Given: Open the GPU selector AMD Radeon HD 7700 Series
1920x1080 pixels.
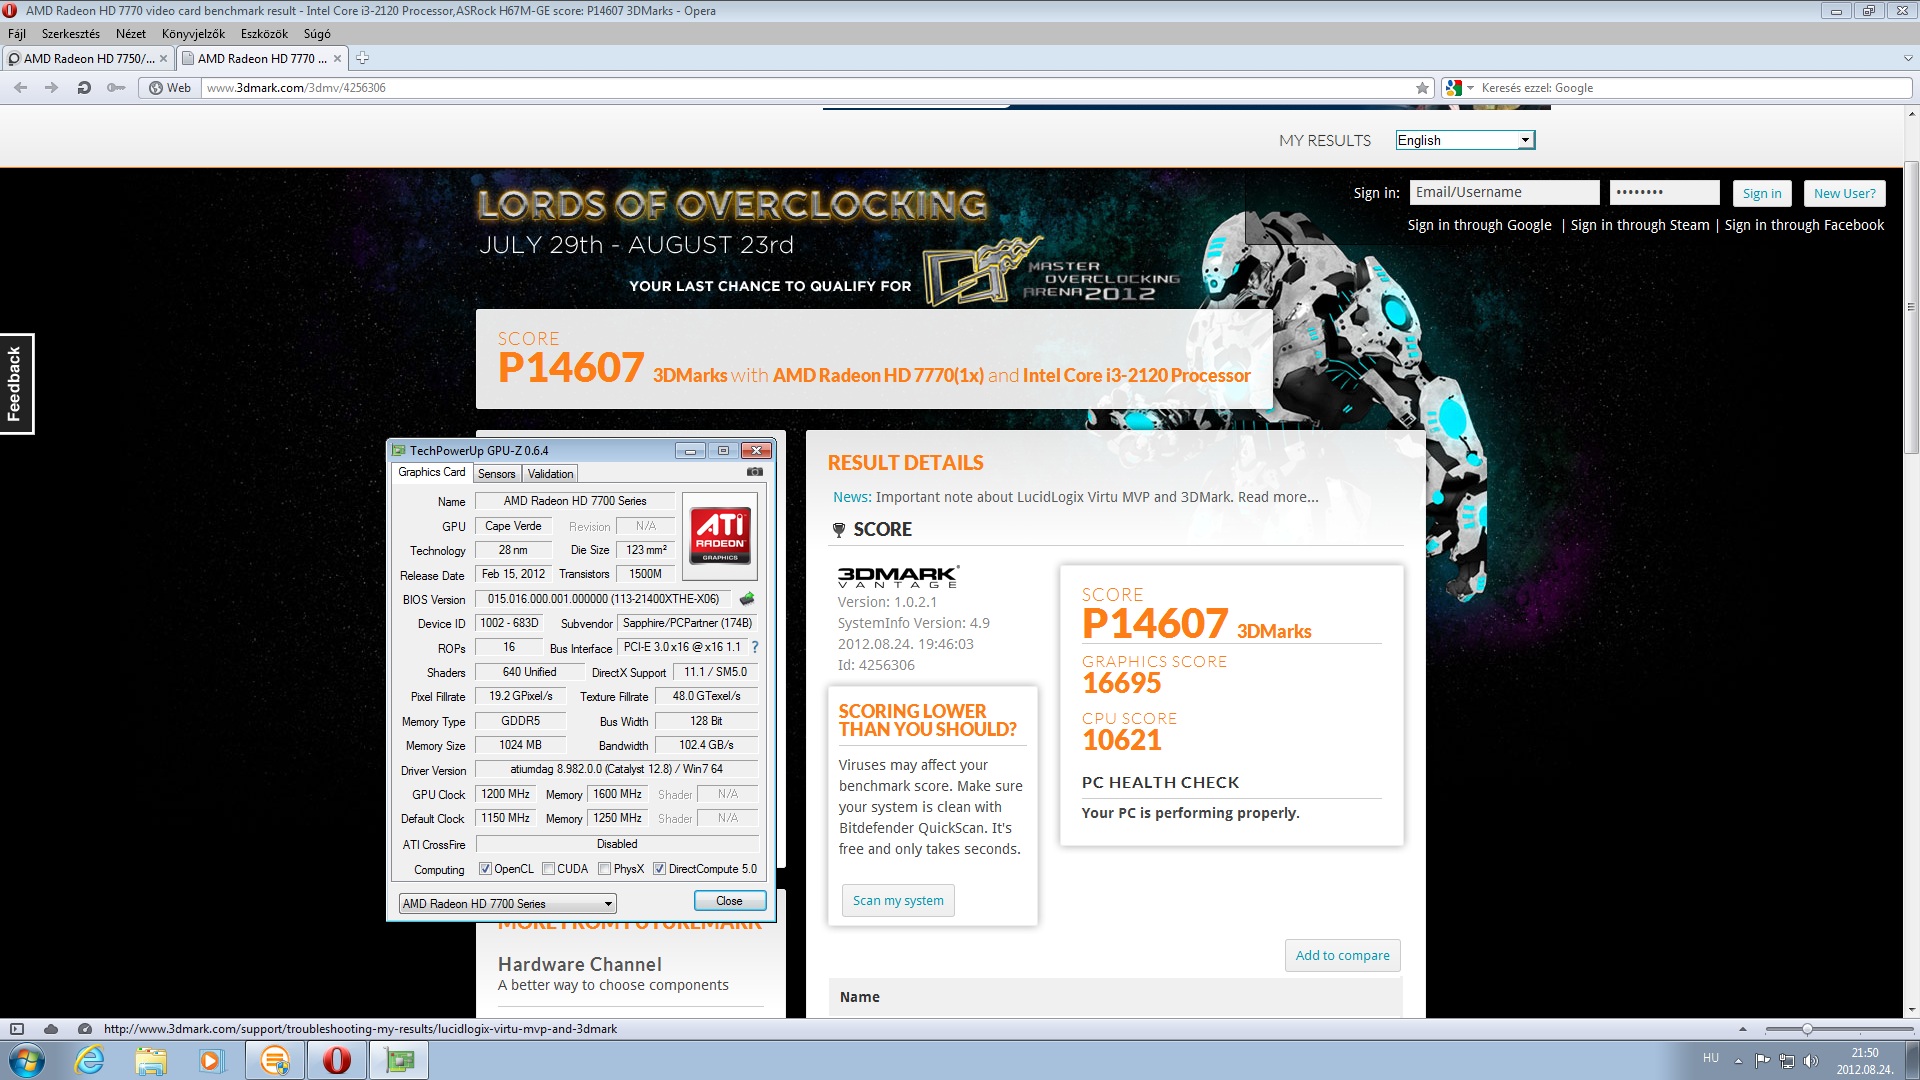Looking at the screenshot, I should click(x=507, y=904).
